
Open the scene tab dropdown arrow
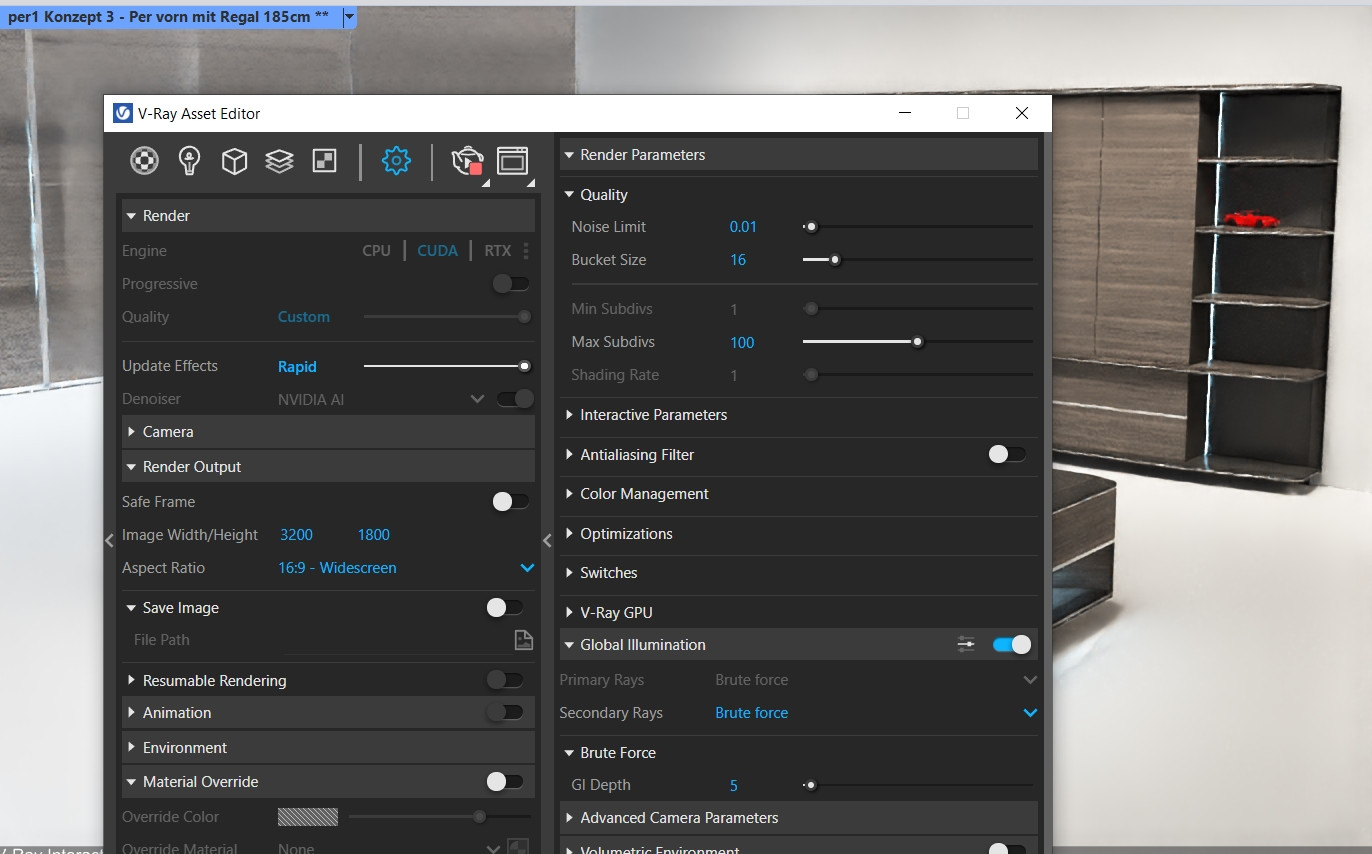tap(349, 17)
